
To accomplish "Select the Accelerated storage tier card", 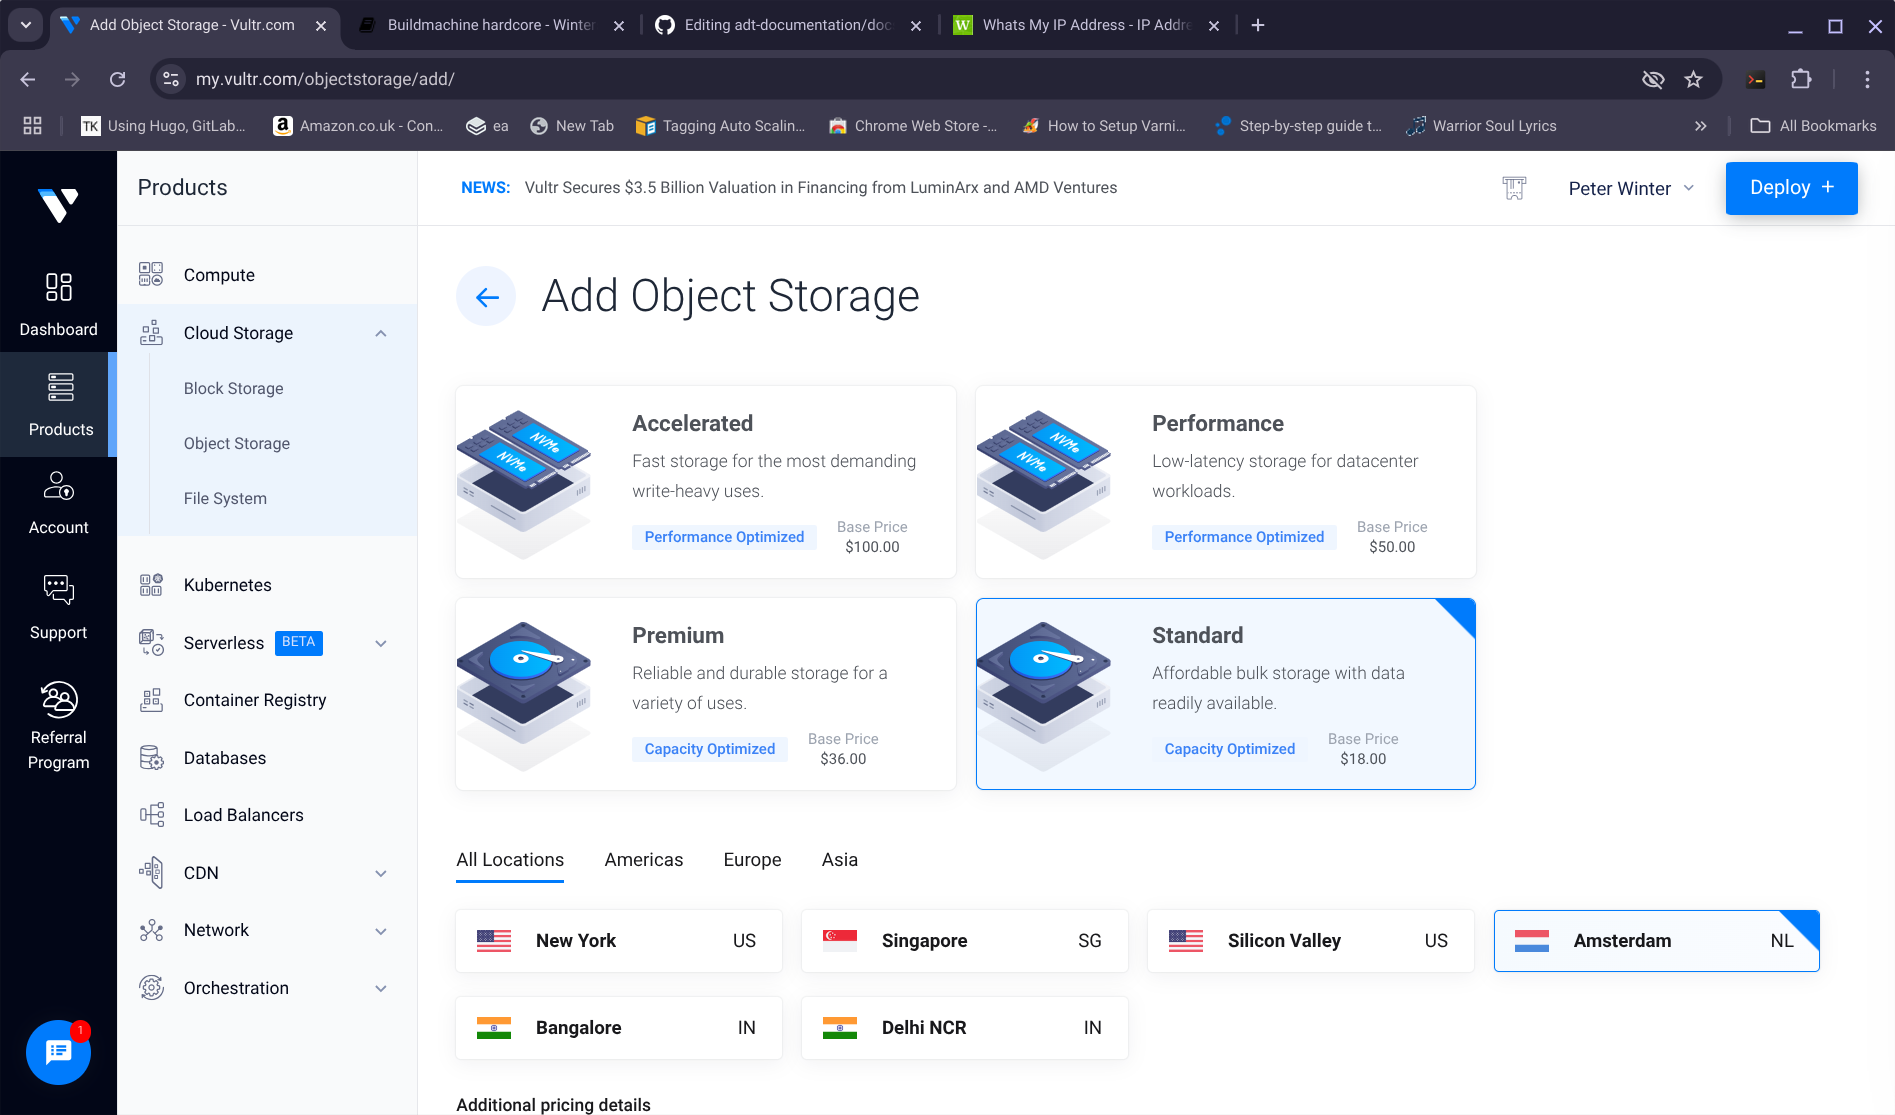I will [705, 482].
